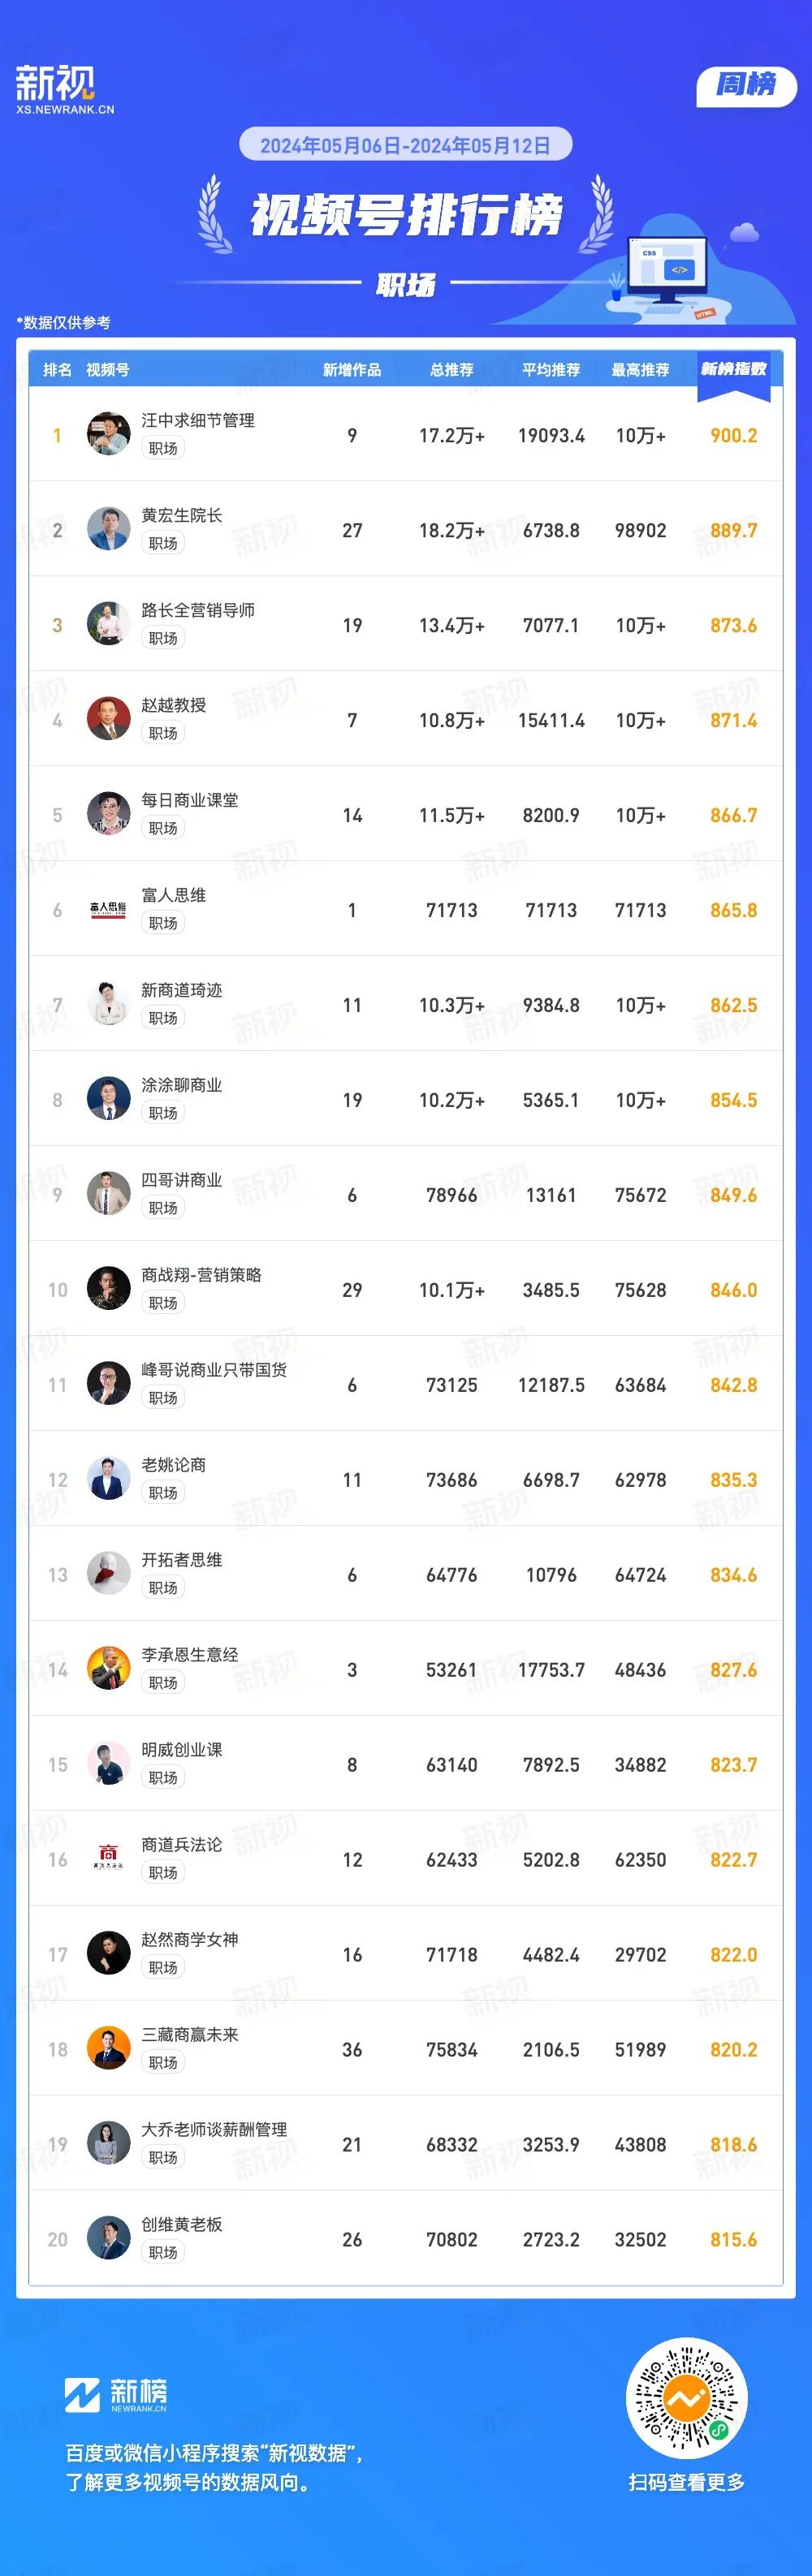812x2576 pixels.
Task: Select 开拓者思维 avatar icon
Action: 108,1574
